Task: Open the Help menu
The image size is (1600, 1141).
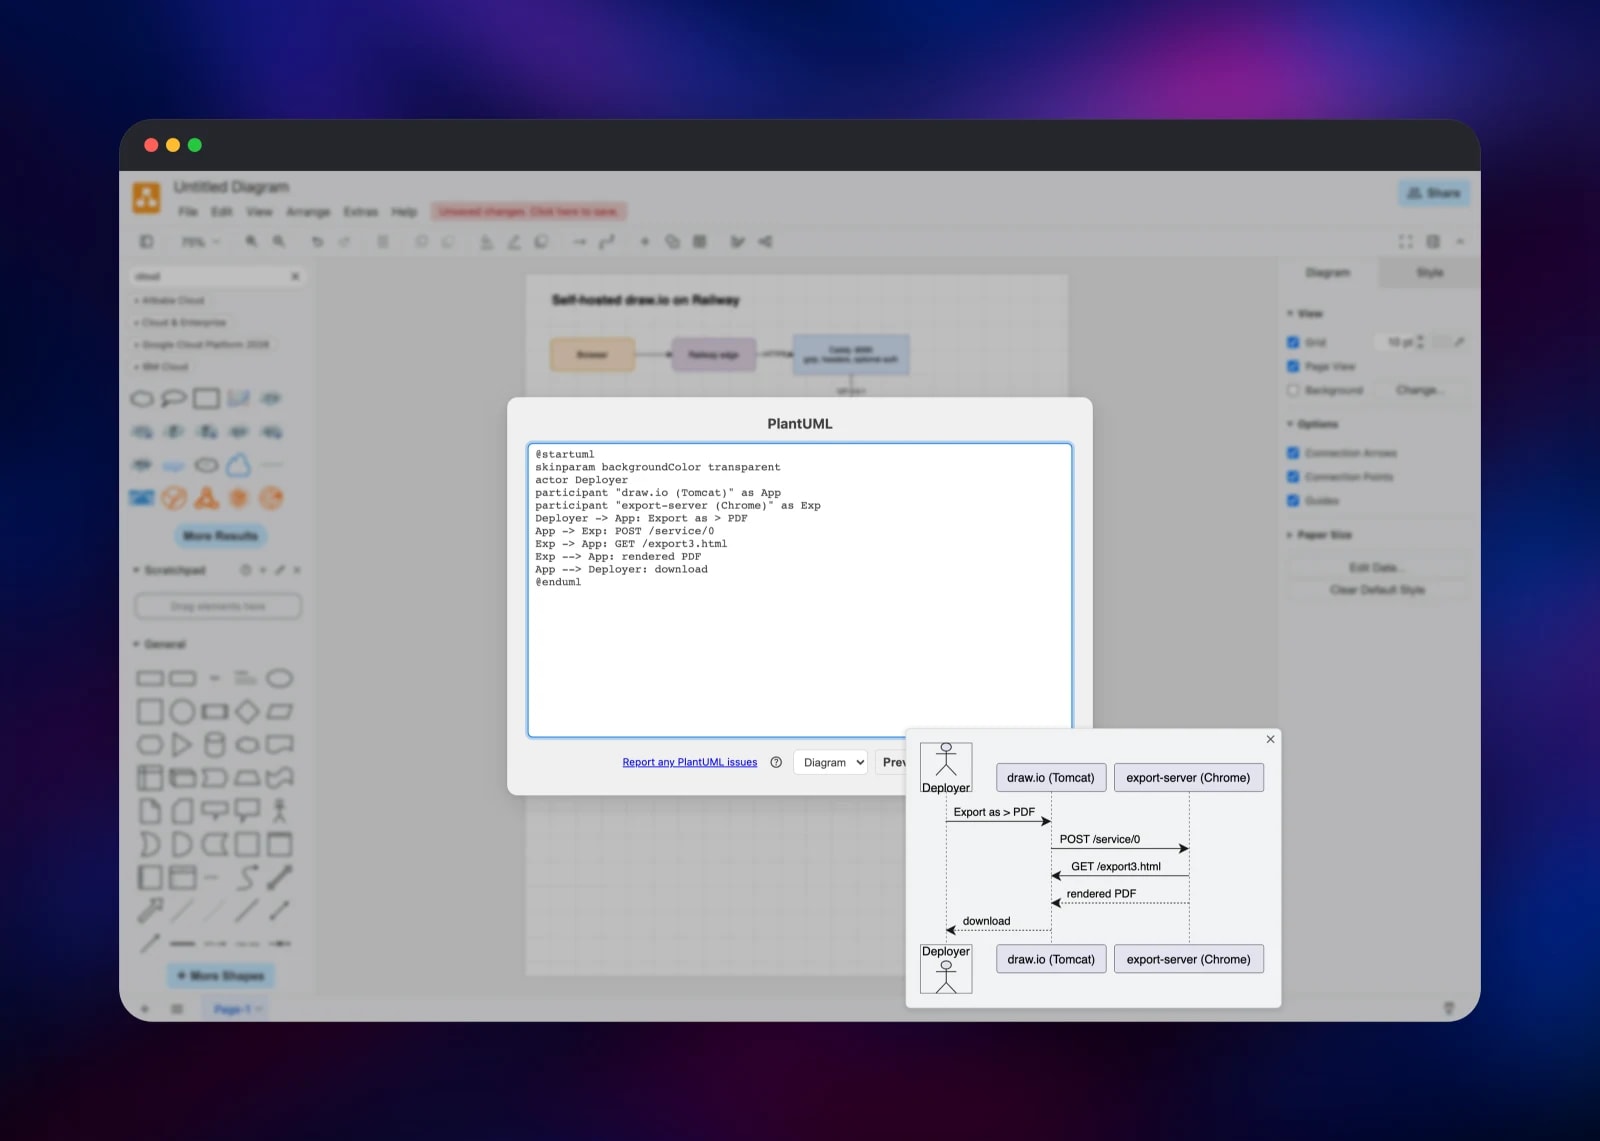Action: (404, 212)
